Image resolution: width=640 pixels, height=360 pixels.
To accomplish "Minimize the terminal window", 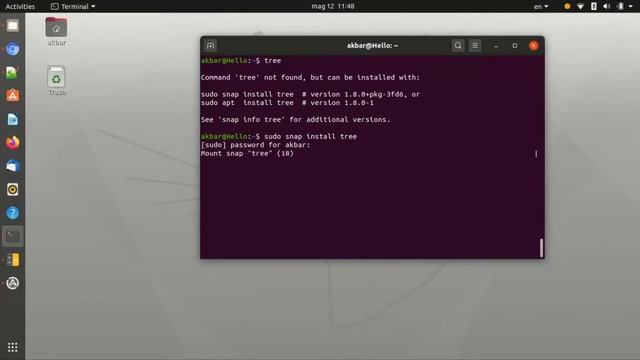I will (496, 46).
